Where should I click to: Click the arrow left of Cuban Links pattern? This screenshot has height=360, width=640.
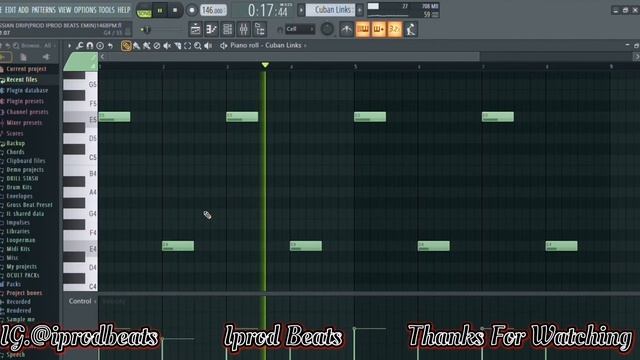(x=301, y=10)
